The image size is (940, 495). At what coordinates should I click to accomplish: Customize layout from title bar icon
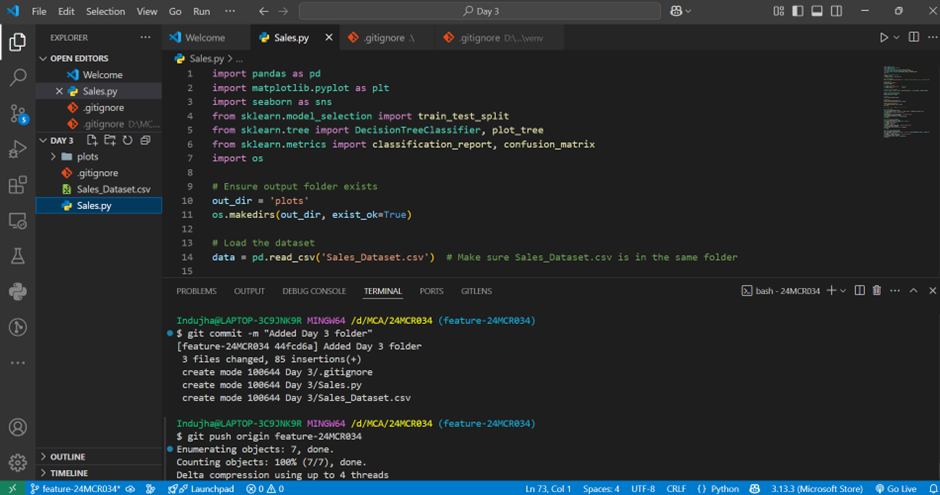point(779,11)
